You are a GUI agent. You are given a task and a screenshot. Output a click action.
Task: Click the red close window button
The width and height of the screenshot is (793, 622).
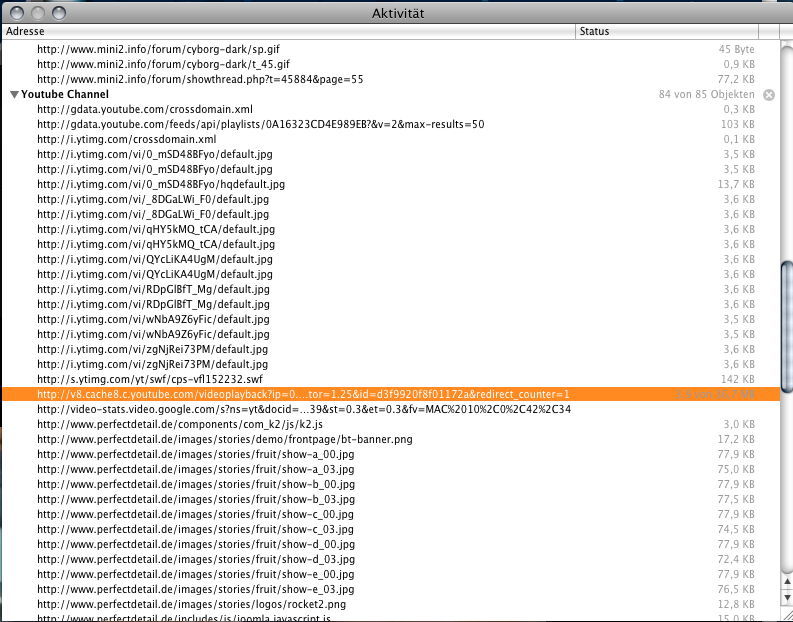[15, 12]
